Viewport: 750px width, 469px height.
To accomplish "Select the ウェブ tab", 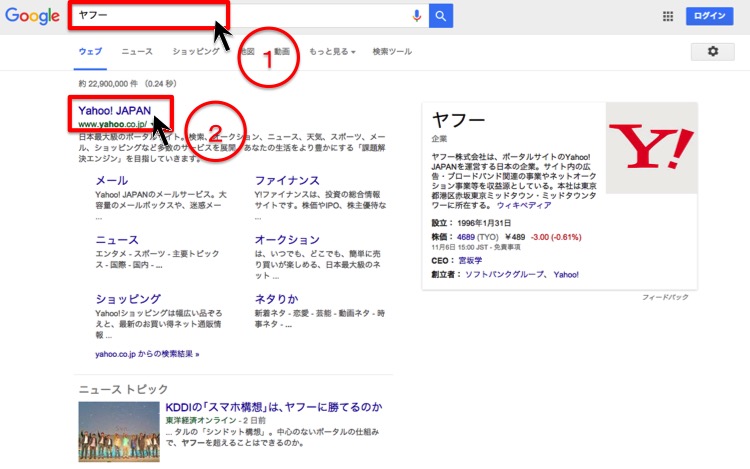I will click(x=90, y=51).
